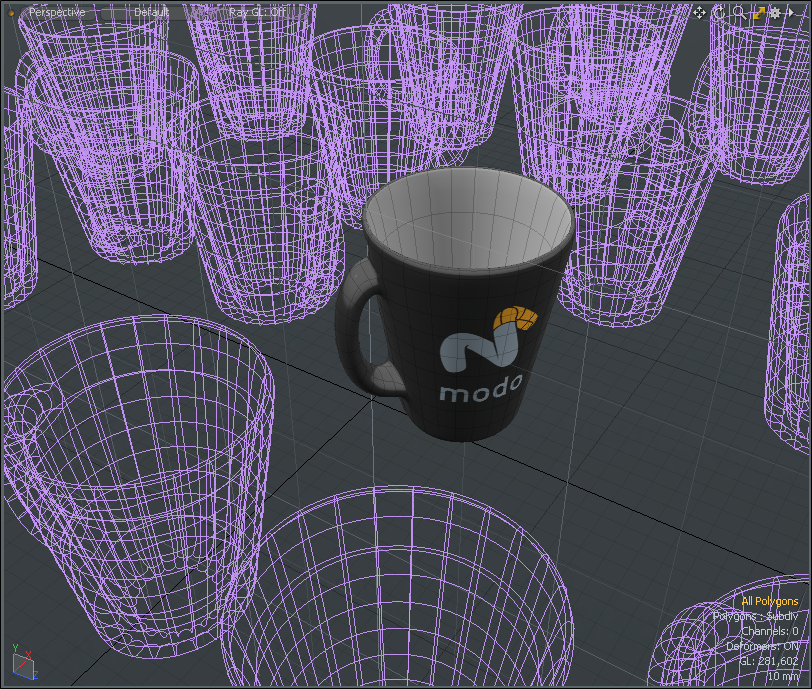Click the orange dot viewport handle

click(x=13, y=12)
